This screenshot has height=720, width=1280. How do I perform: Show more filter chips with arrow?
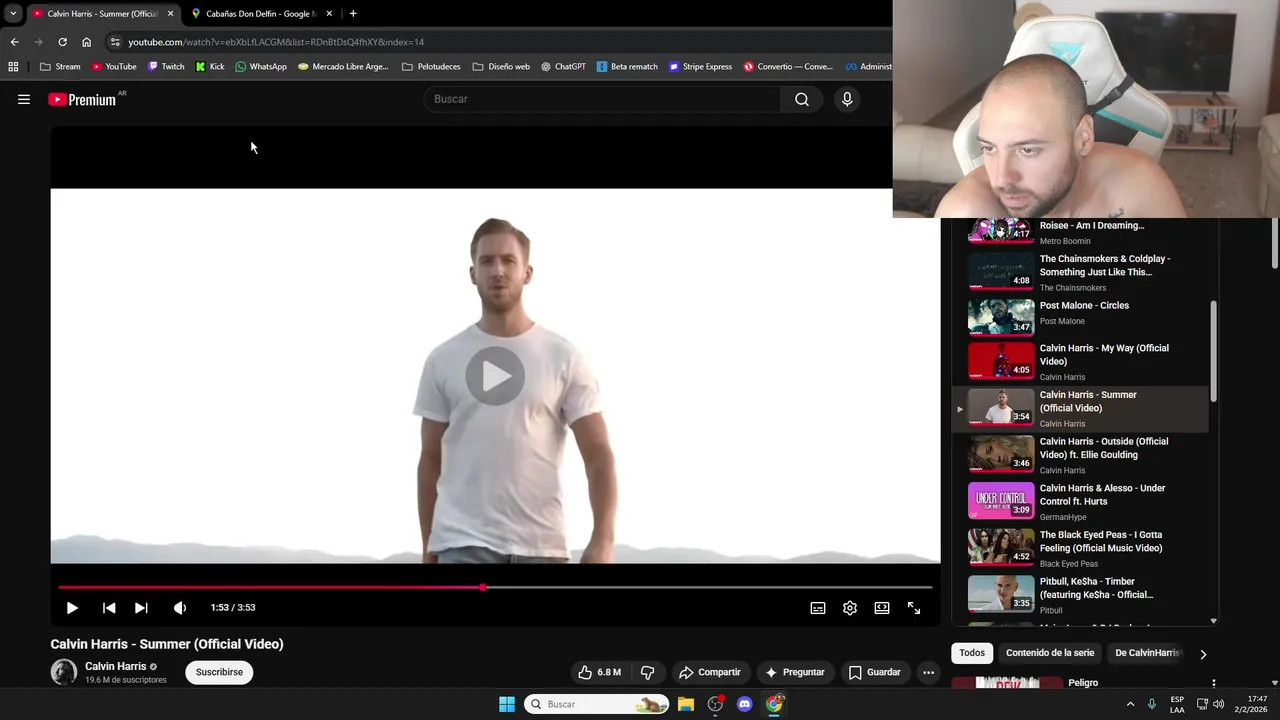1203,654
